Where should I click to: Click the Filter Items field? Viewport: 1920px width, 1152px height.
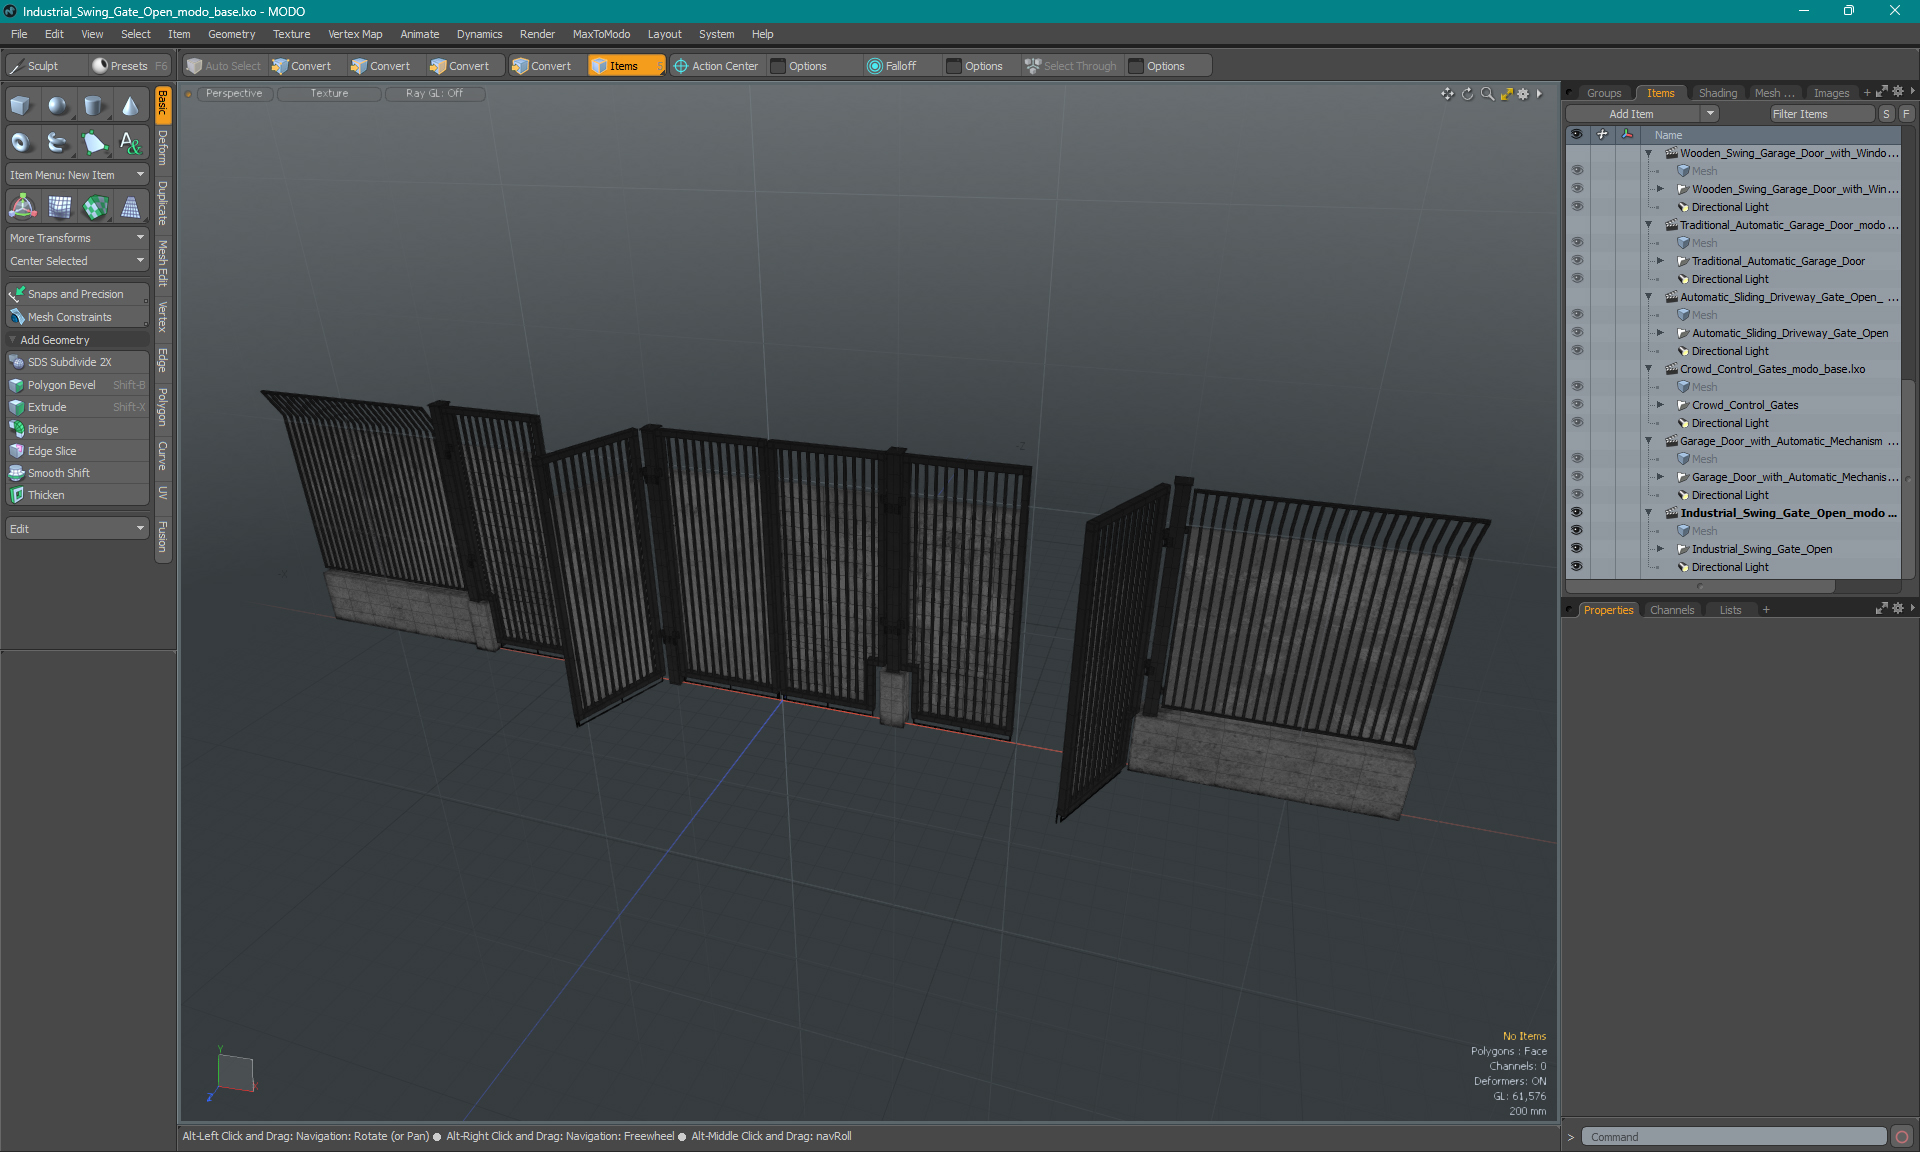[1821, 114]
